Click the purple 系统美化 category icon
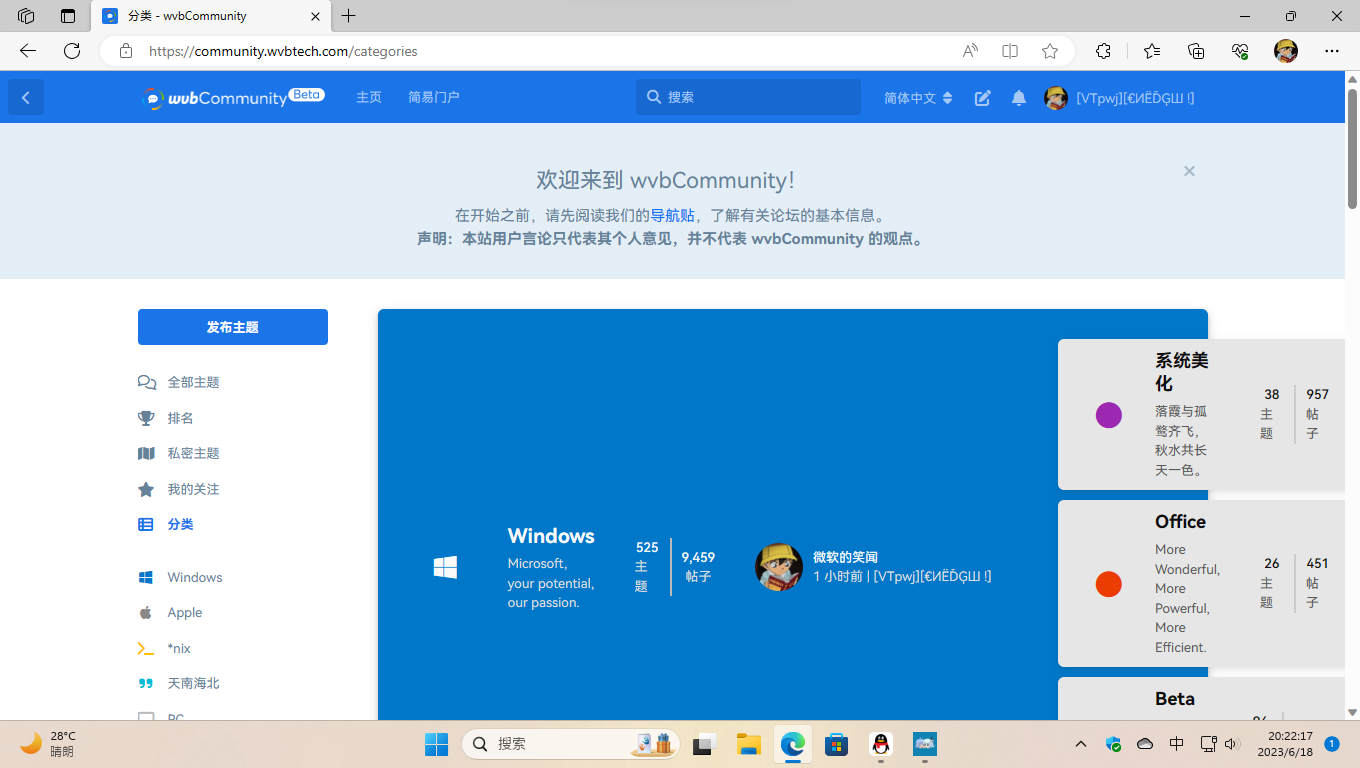 coord(1109,415)
